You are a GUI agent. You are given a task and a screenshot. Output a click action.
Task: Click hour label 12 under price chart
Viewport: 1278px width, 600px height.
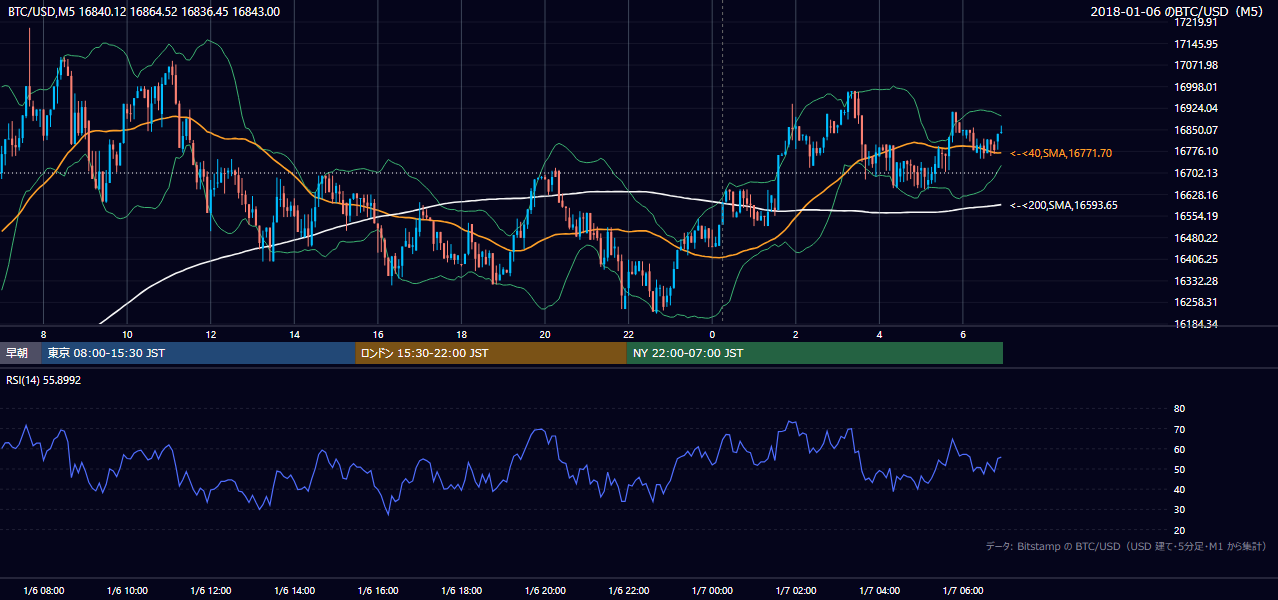click(211, 334)
